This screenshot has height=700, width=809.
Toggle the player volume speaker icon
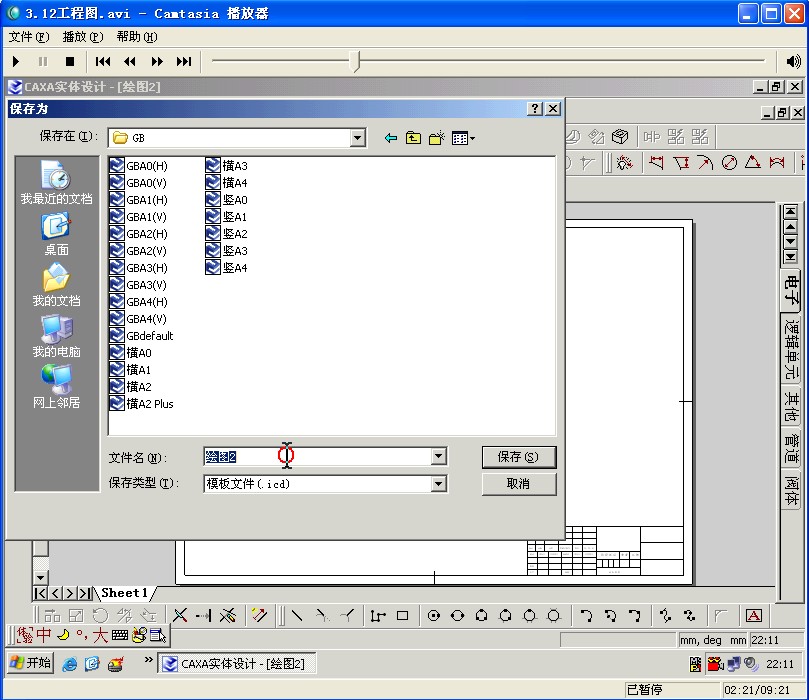click(x=793, y=62)
